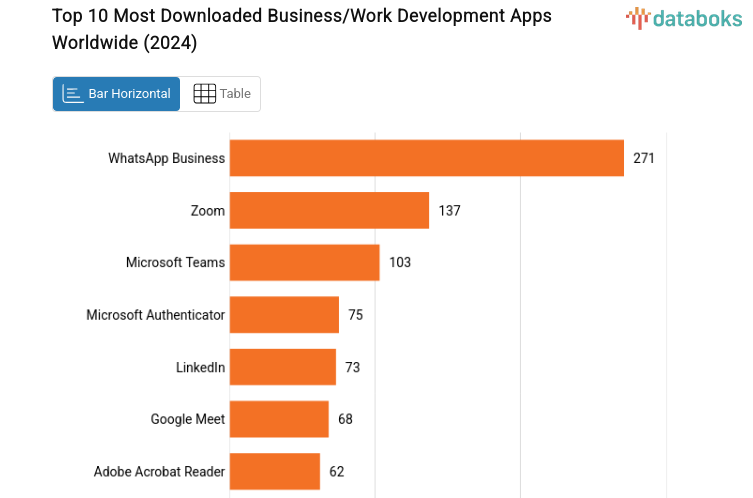Image resolution: width=753 pixels, height=498 pixels.
Task: Switch to the Table view
Action: [221, 94]
